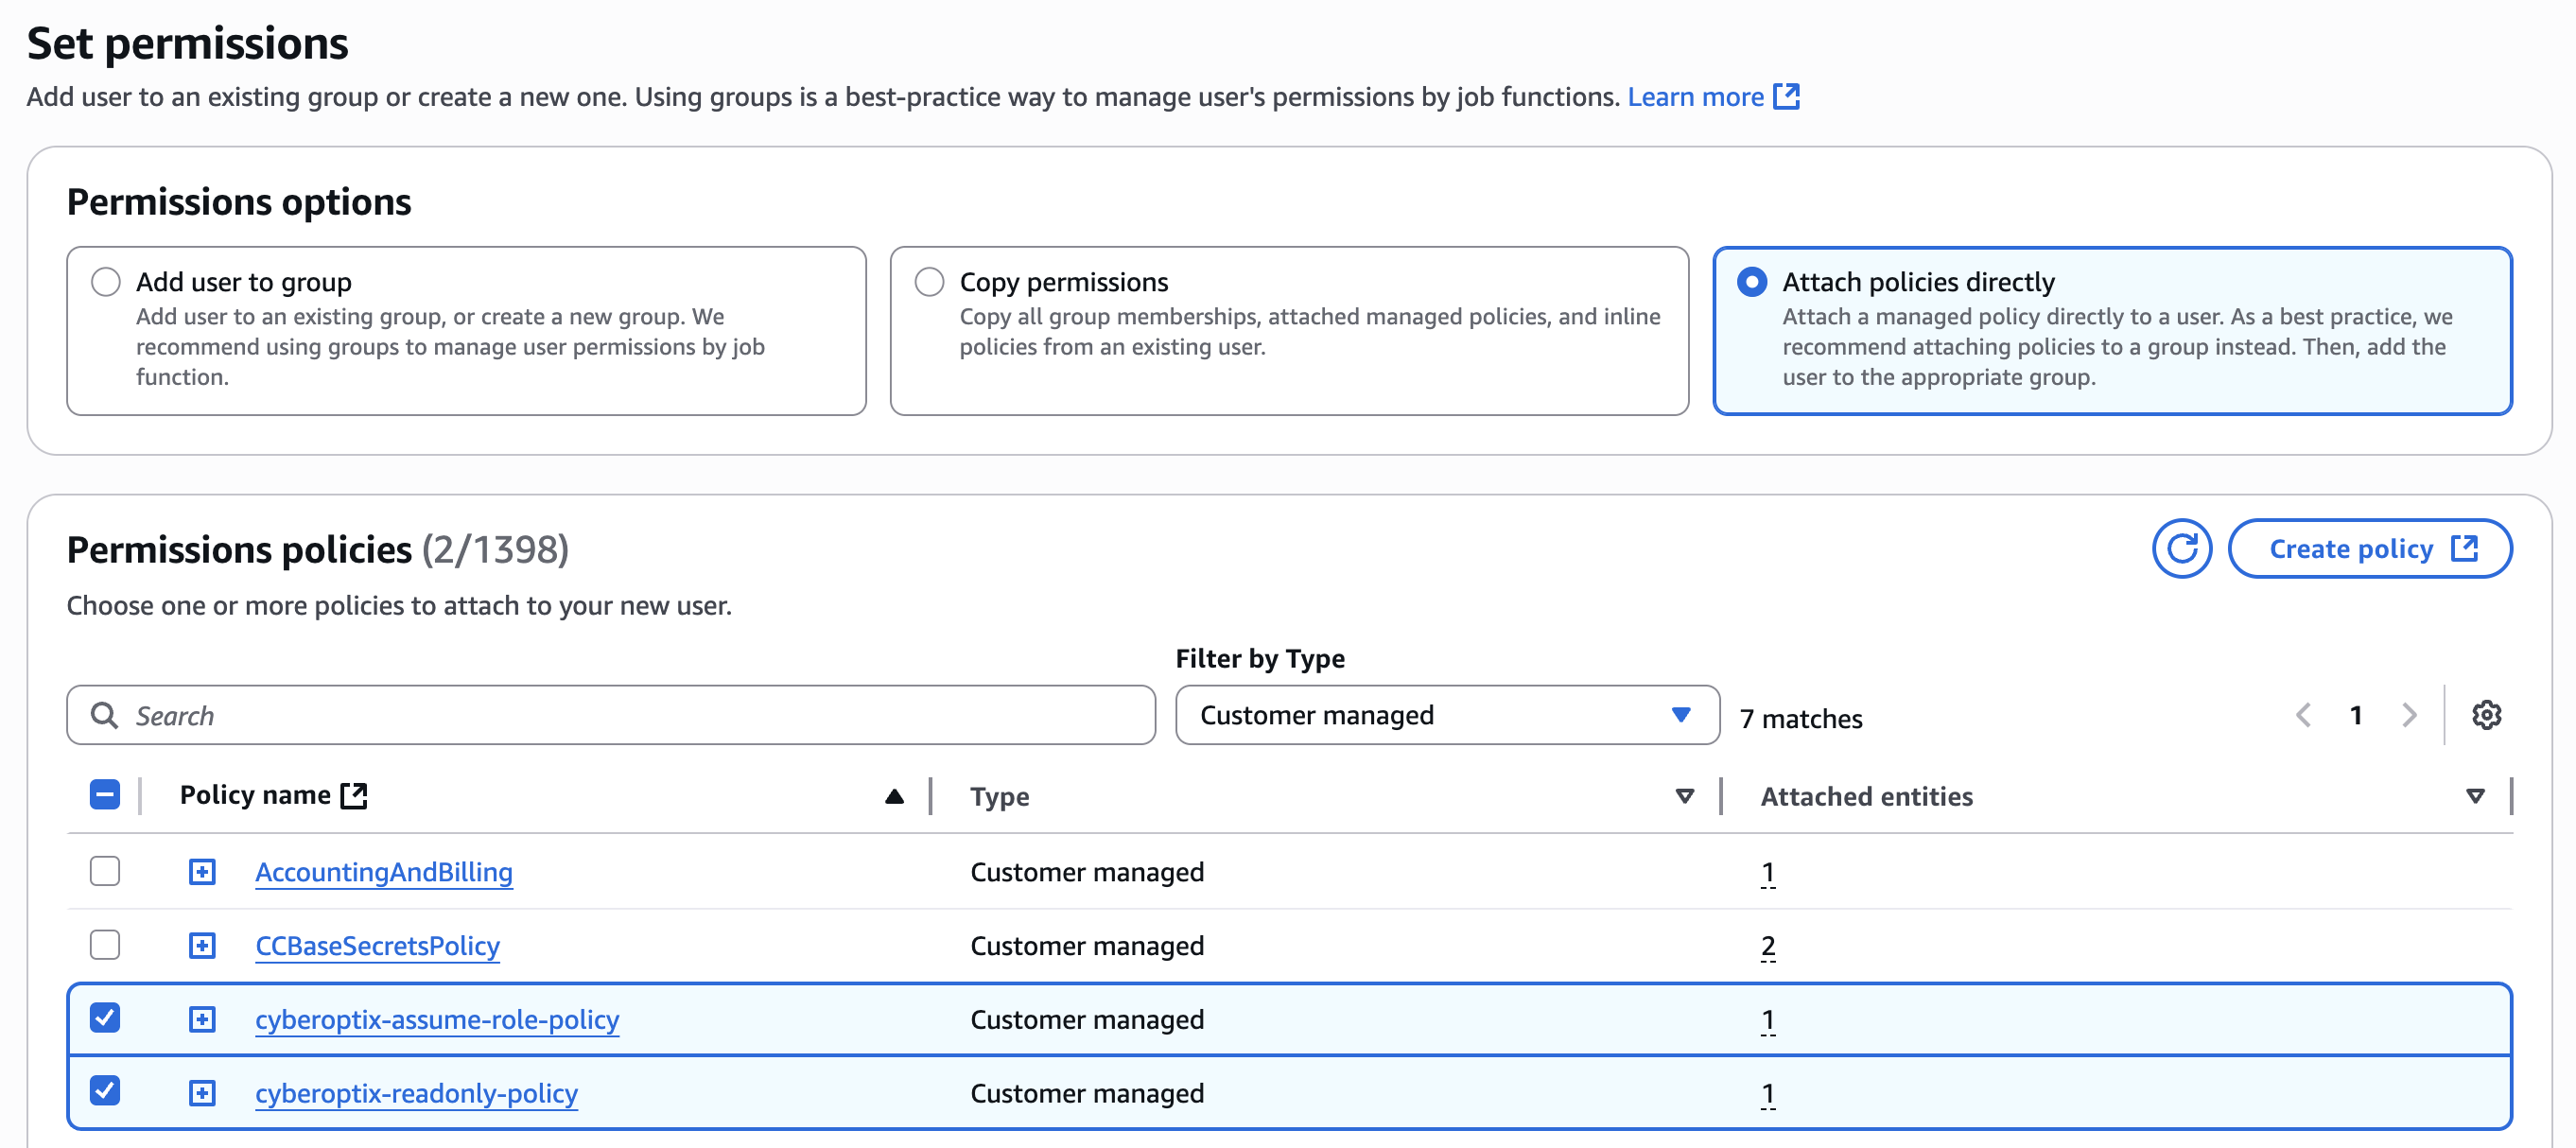Expand details for AccountingAndBilling policy
The width and height of the screenshot is (2576, 1148).
coord(203,871)
